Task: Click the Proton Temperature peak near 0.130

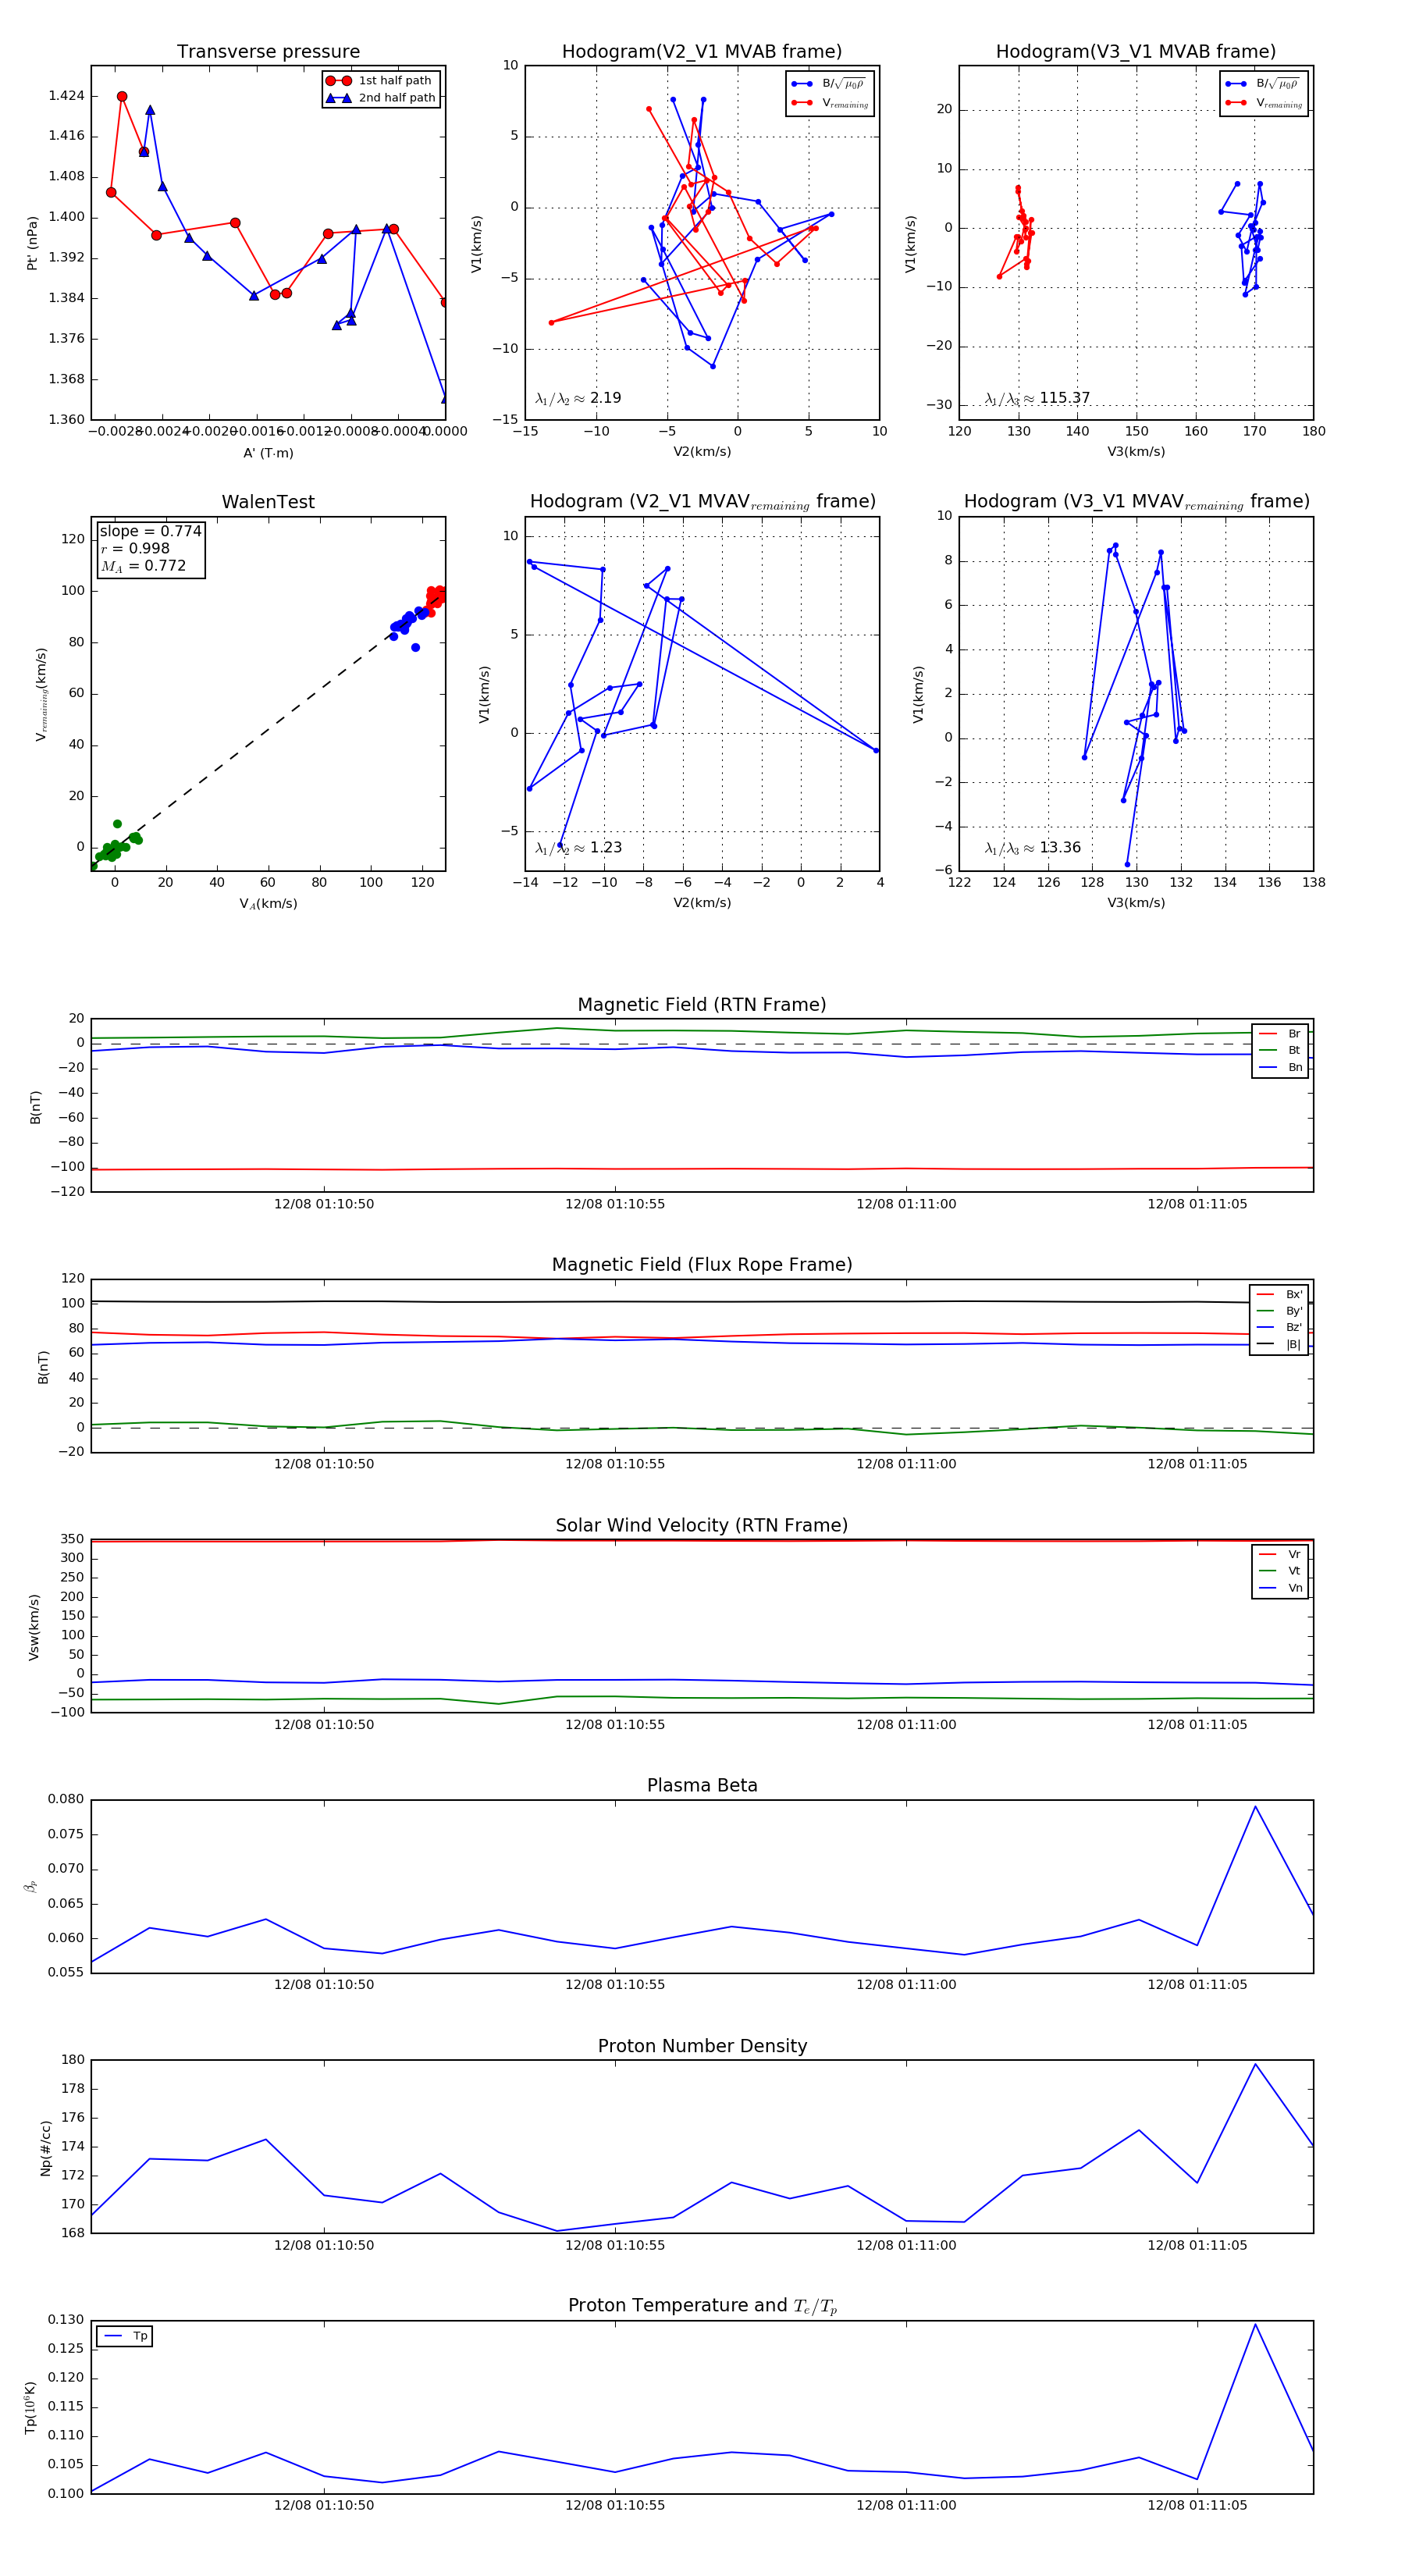Action: 1255,2325
